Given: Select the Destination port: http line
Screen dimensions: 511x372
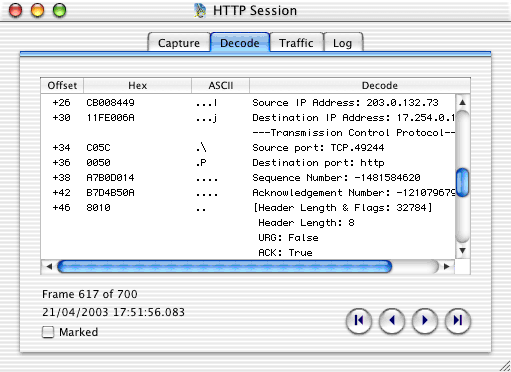Looking at the screenshot, I should click(318, 163).
